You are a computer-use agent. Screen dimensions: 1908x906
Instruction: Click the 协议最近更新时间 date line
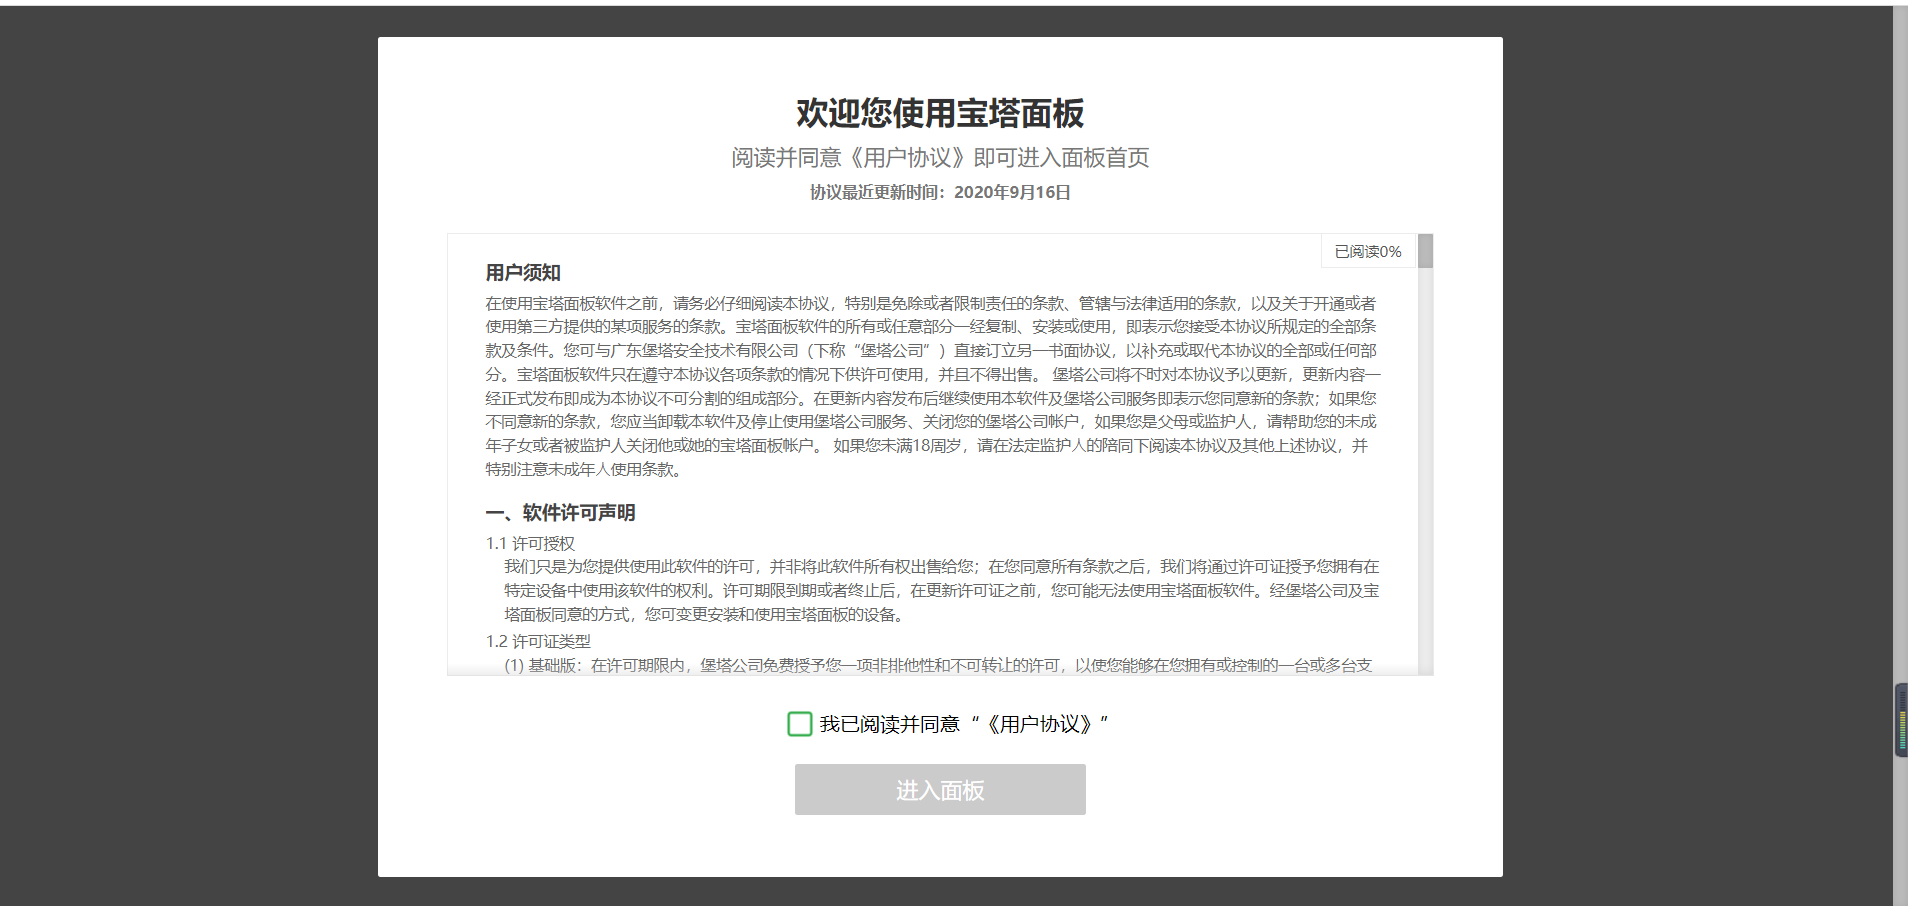[940, 192]
